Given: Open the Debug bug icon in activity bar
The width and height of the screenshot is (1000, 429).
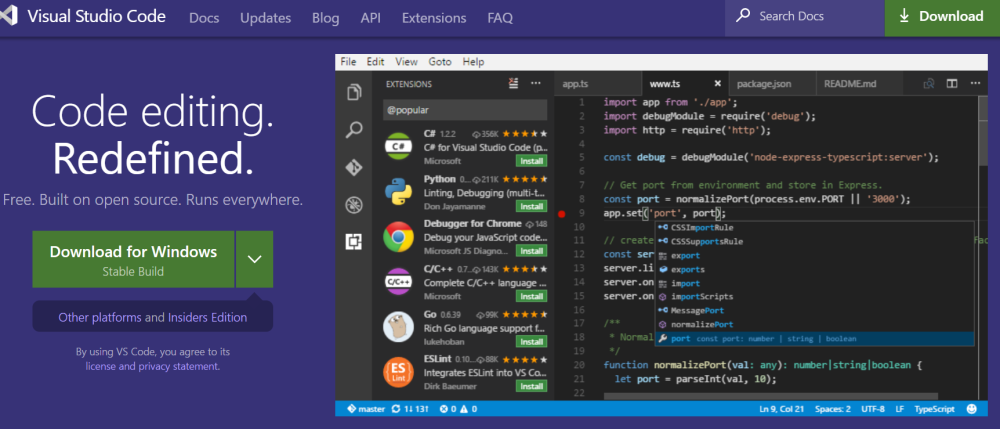Looking at the screenshot, I should tap(354, 205).
